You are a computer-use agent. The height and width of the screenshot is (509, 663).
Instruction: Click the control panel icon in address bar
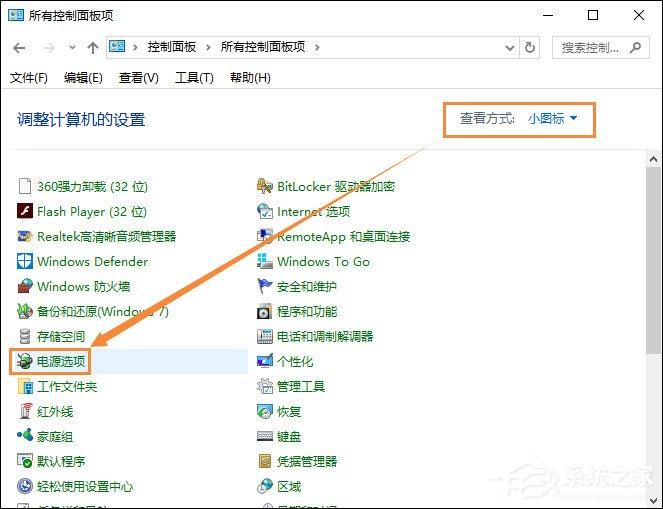117,46
